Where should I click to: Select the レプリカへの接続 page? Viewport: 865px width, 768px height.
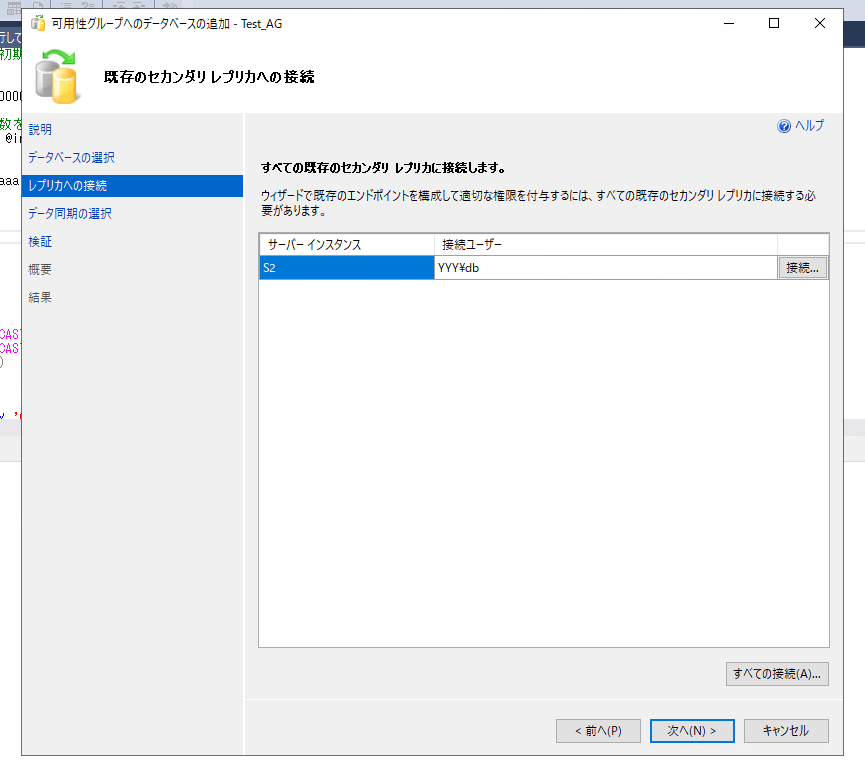(x=132, y=185)
